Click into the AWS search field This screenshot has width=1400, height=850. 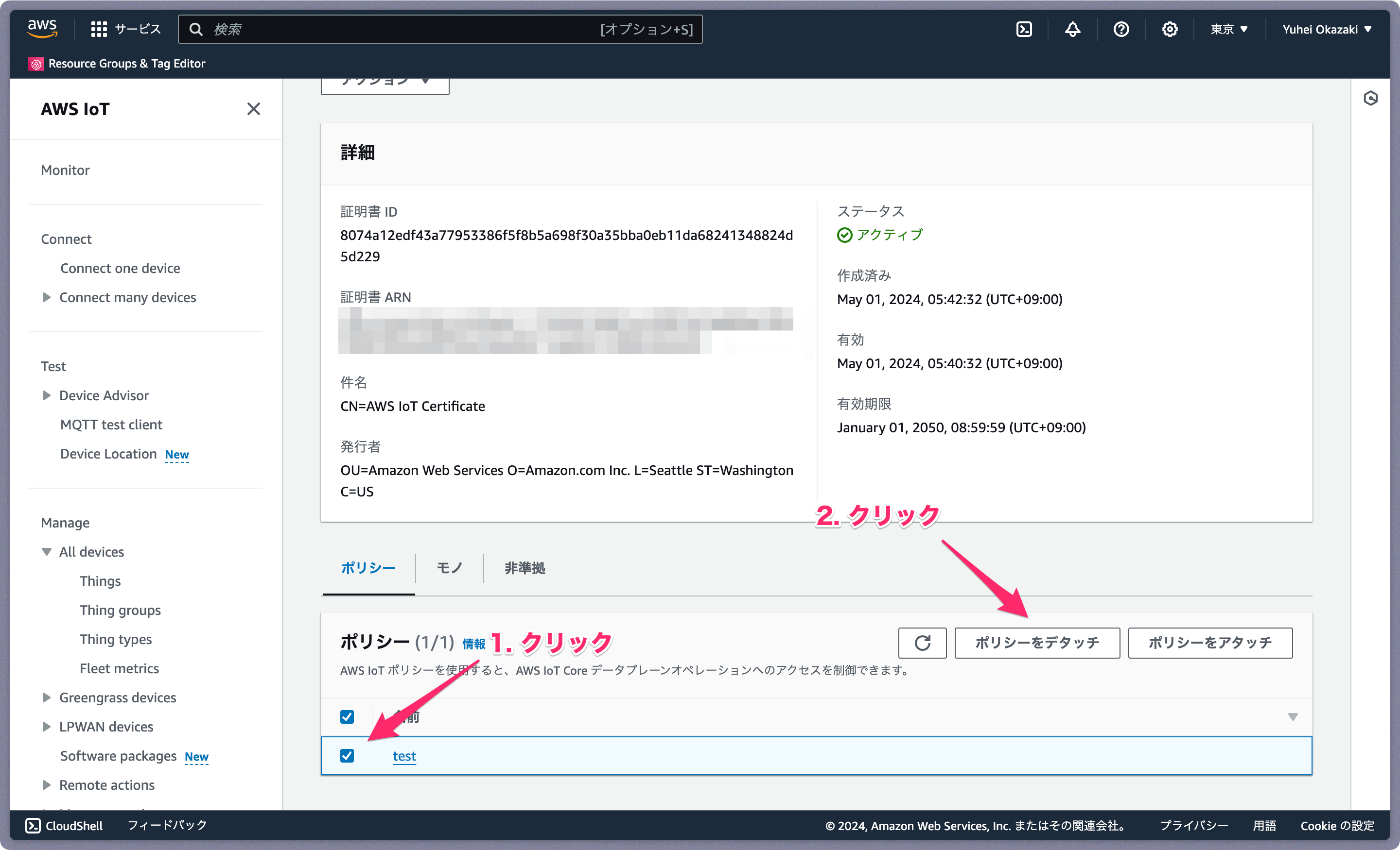pyautogui.click(x=440, y=29)
